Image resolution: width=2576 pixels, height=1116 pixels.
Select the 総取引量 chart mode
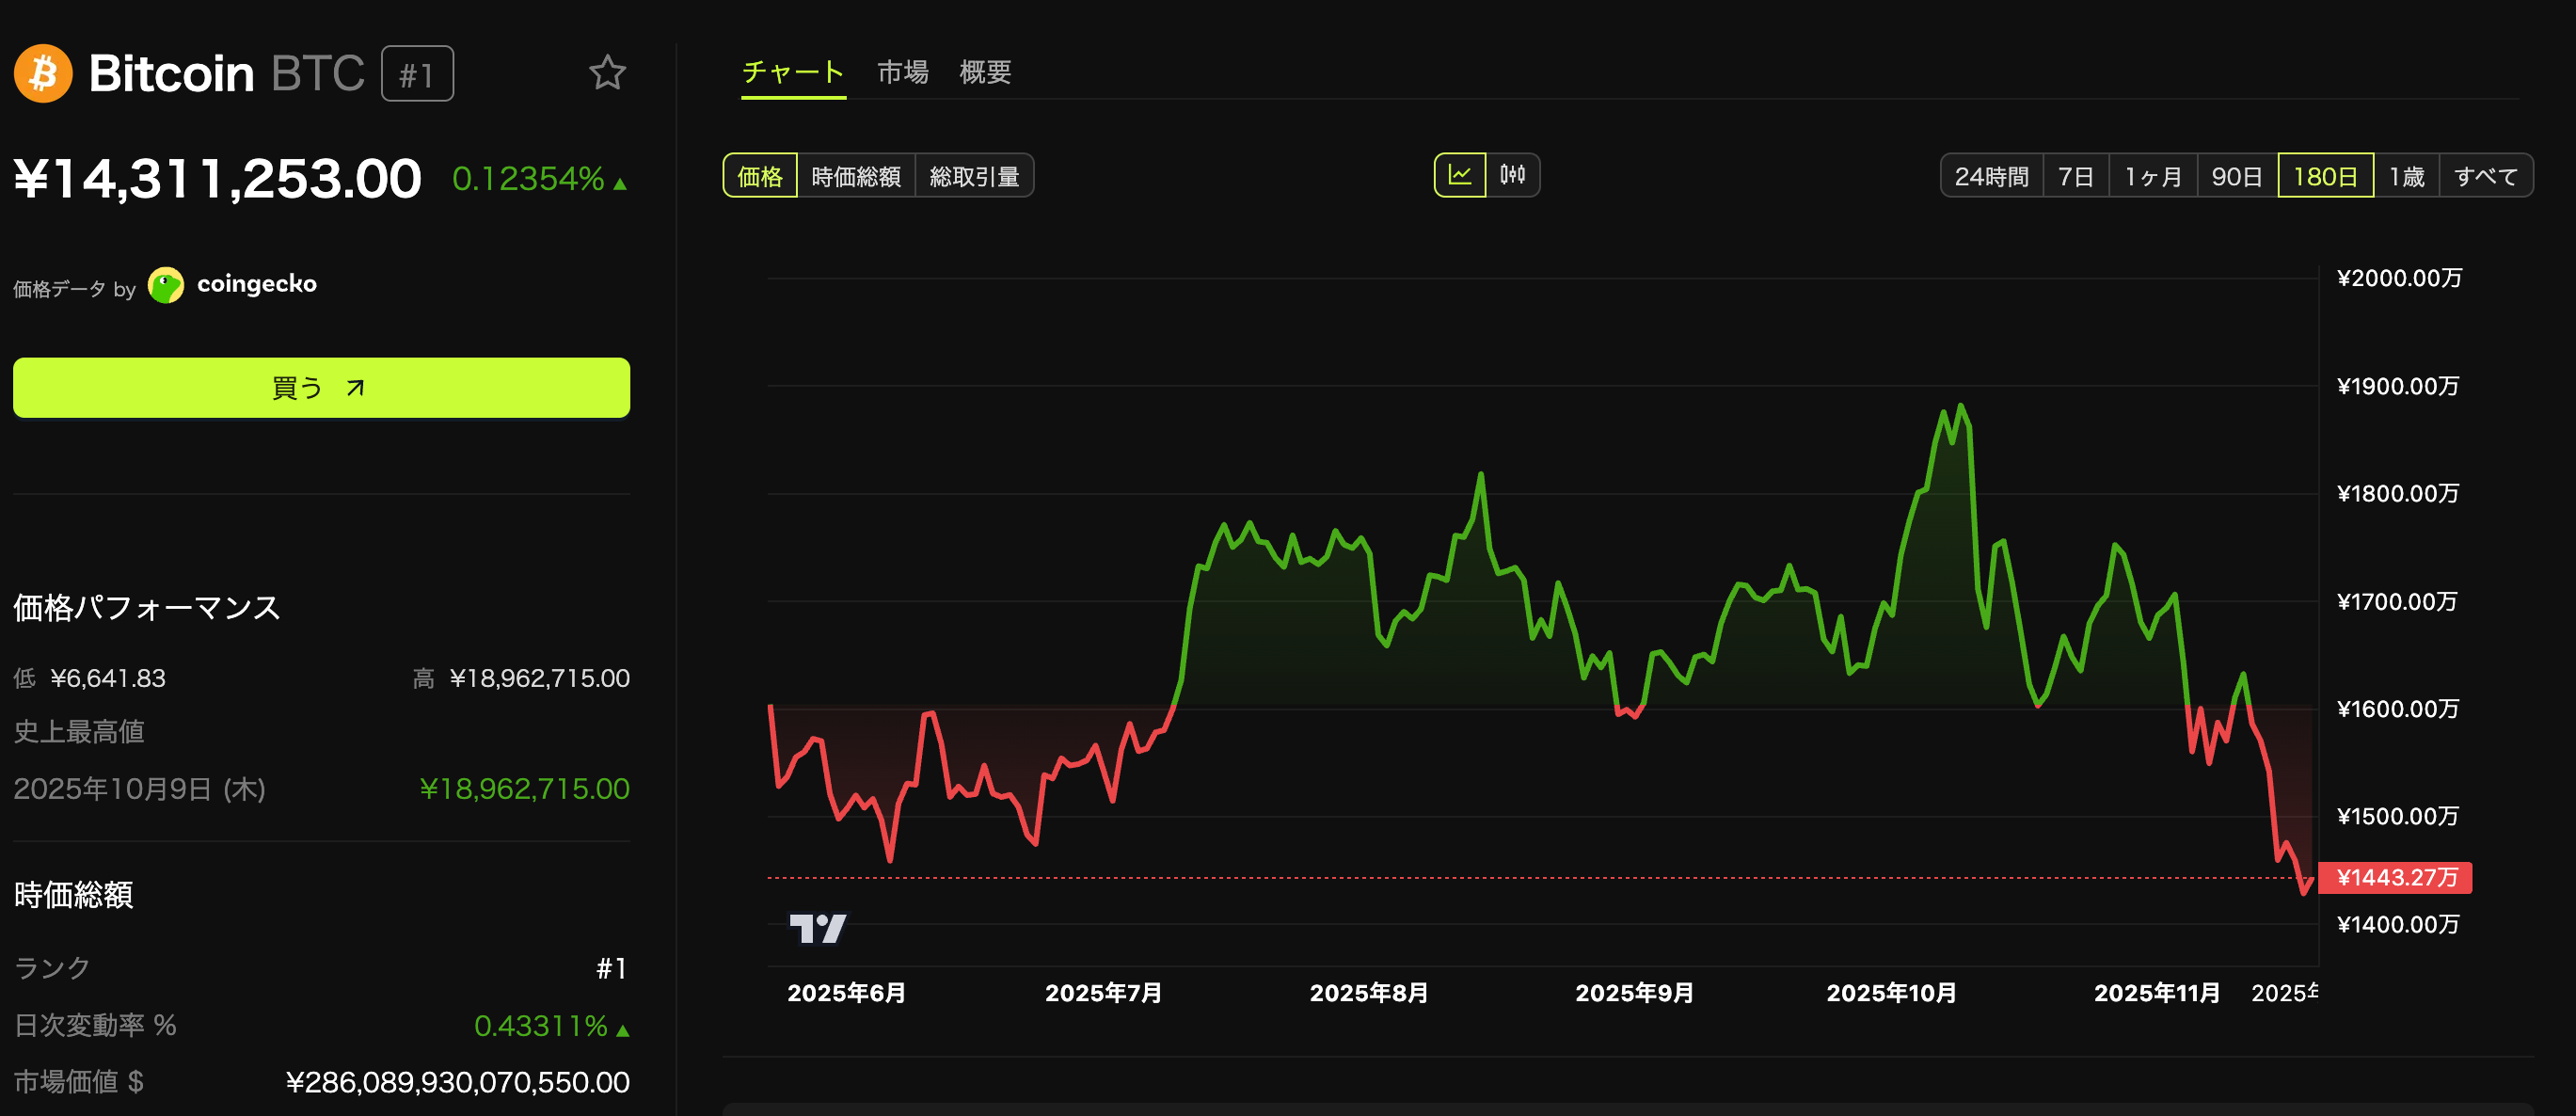tap(973, 176)
